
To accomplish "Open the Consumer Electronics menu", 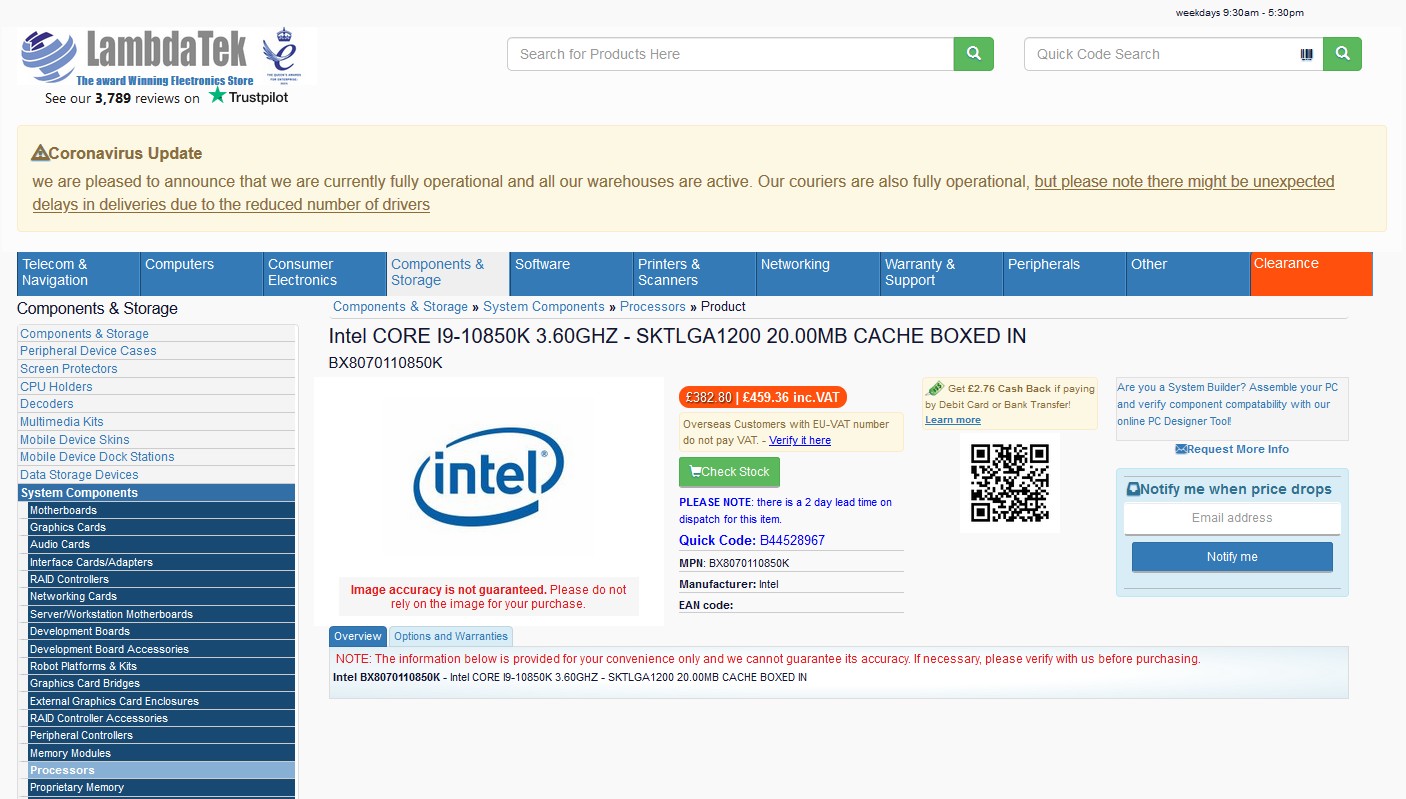I will click(x=324, y=273).
